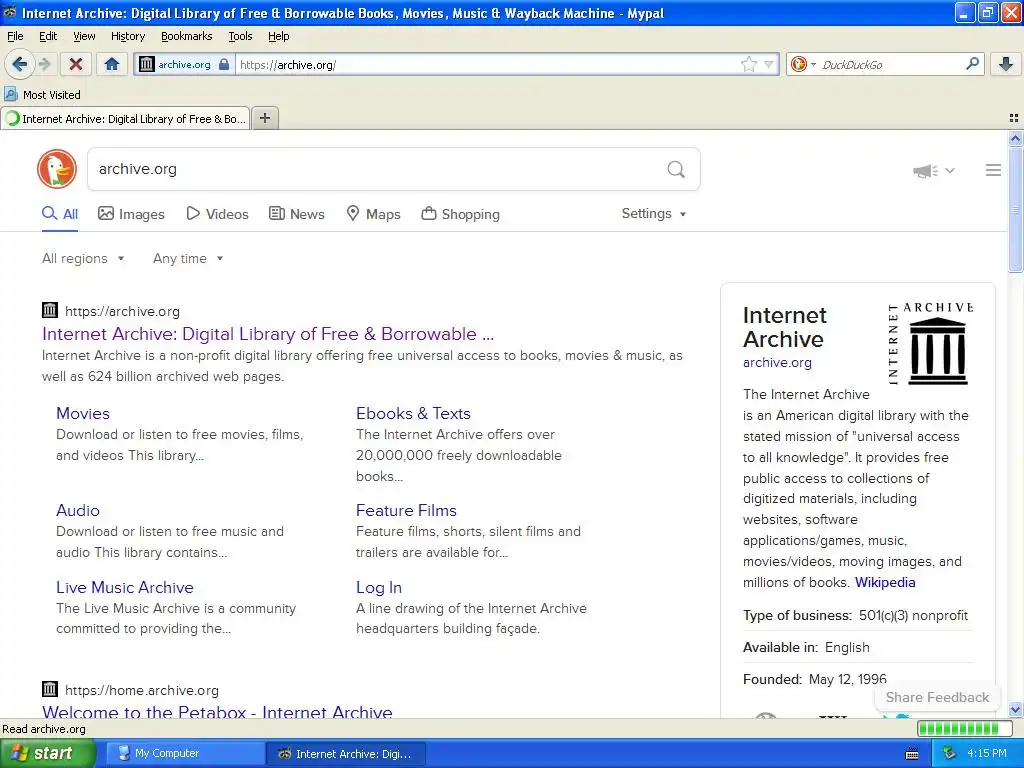The image size is (1024, 768).
Task: Click the browser address bar URL
Action: (487, 64)
